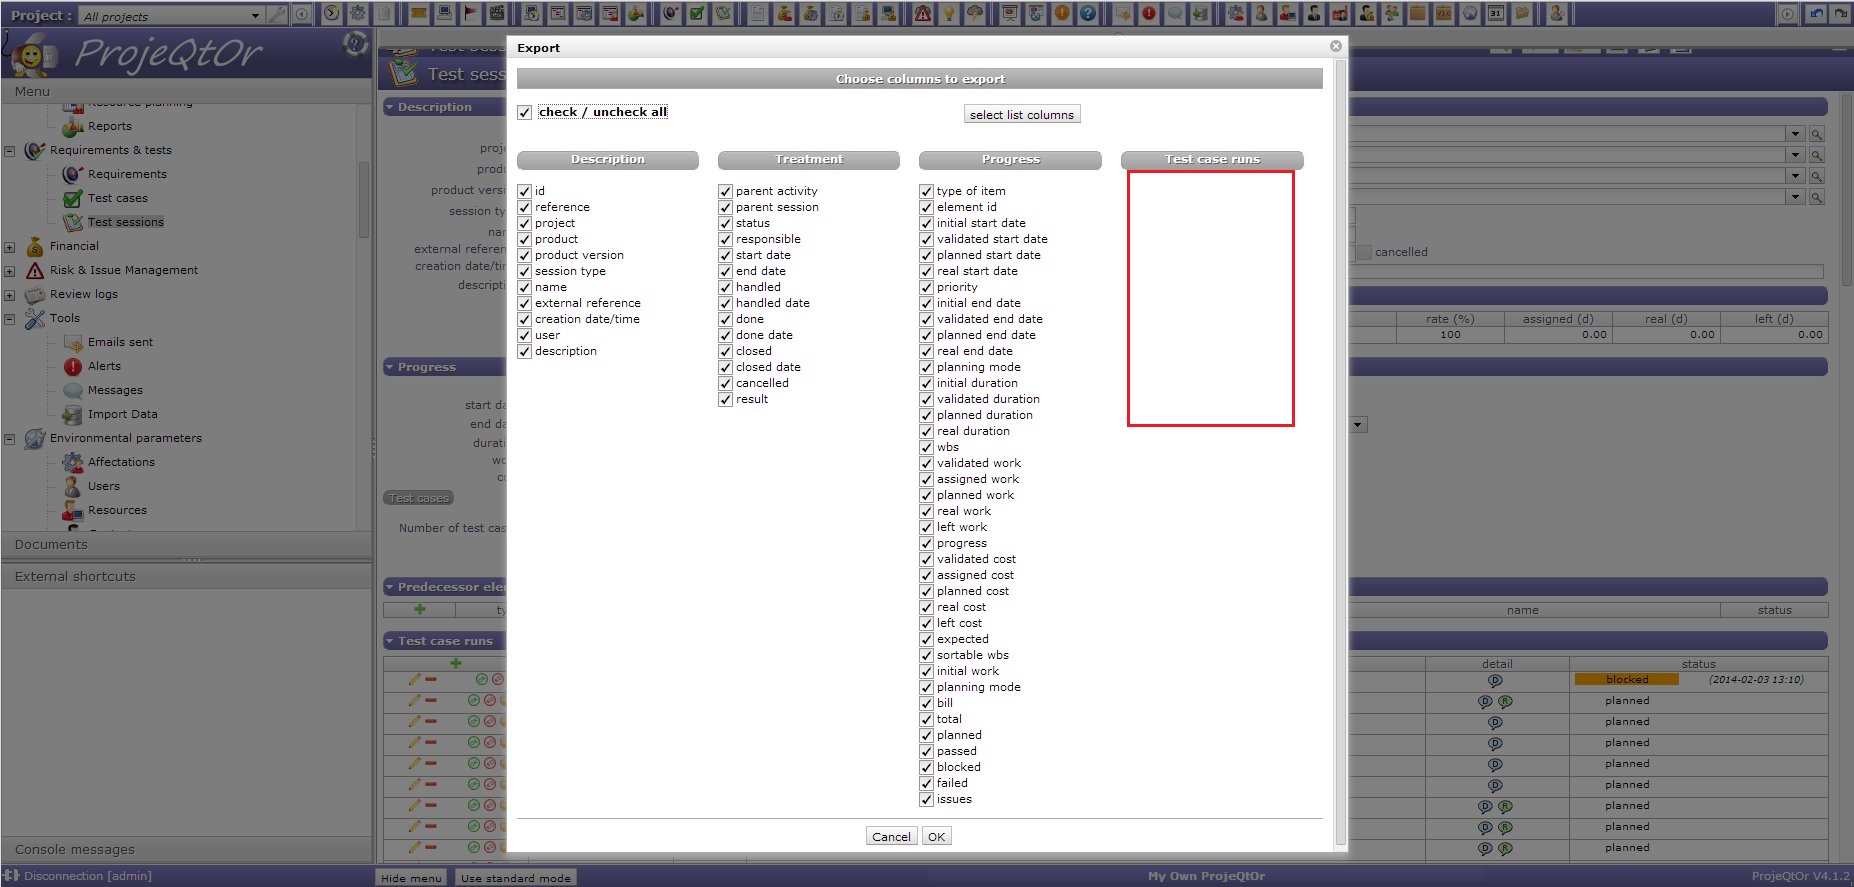
Task: Click the Hide menu button
Action: [x=411, y=878]
